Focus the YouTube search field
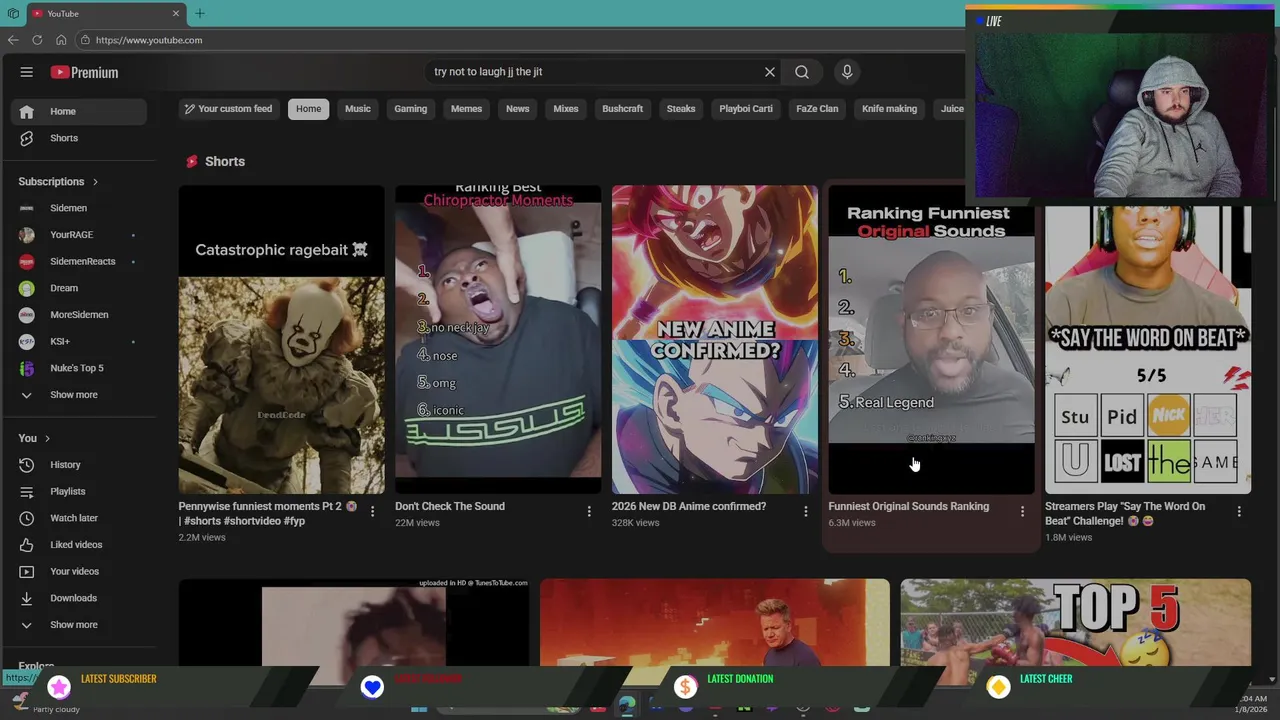The image size is (1280, 720). click(x=595, y=72)
